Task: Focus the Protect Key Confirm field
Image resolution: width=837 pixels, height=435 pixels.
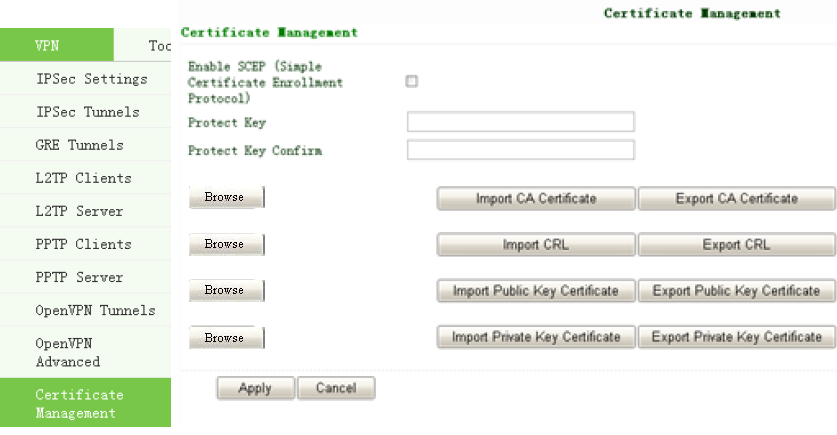Action: [520, 150]
